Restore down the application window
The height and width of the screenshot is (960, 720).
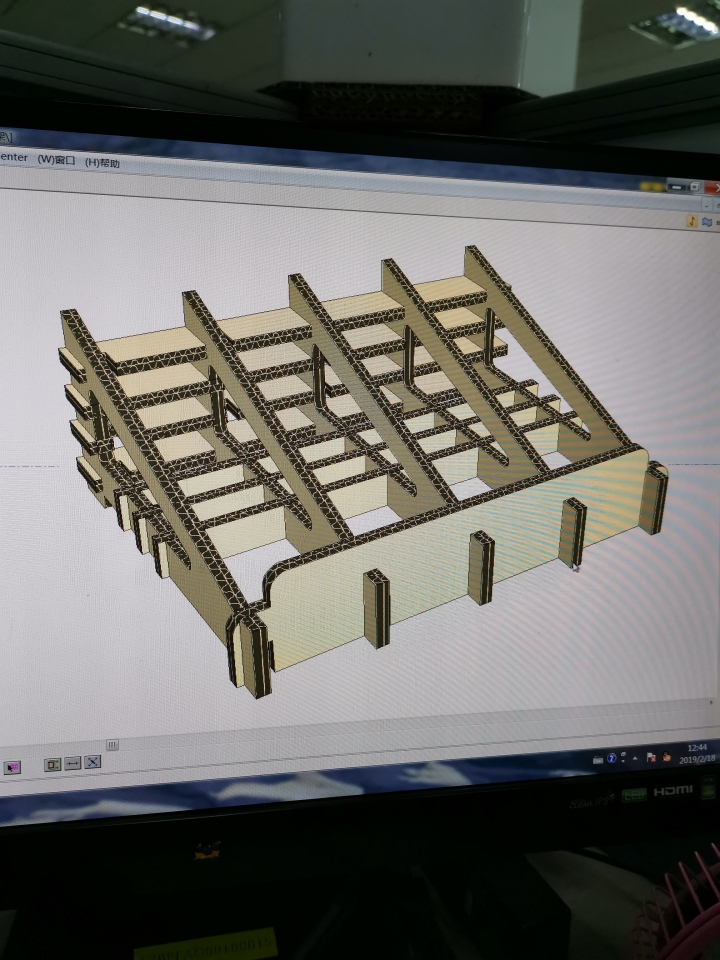[694, 186]
